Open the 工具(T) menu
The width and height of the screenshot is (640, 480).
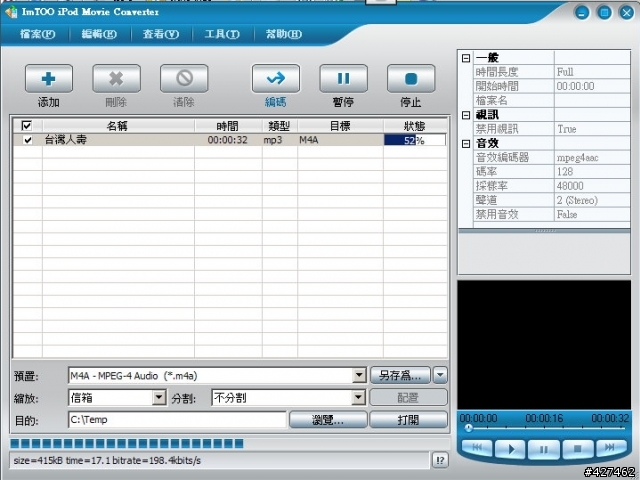coord(222,34)
